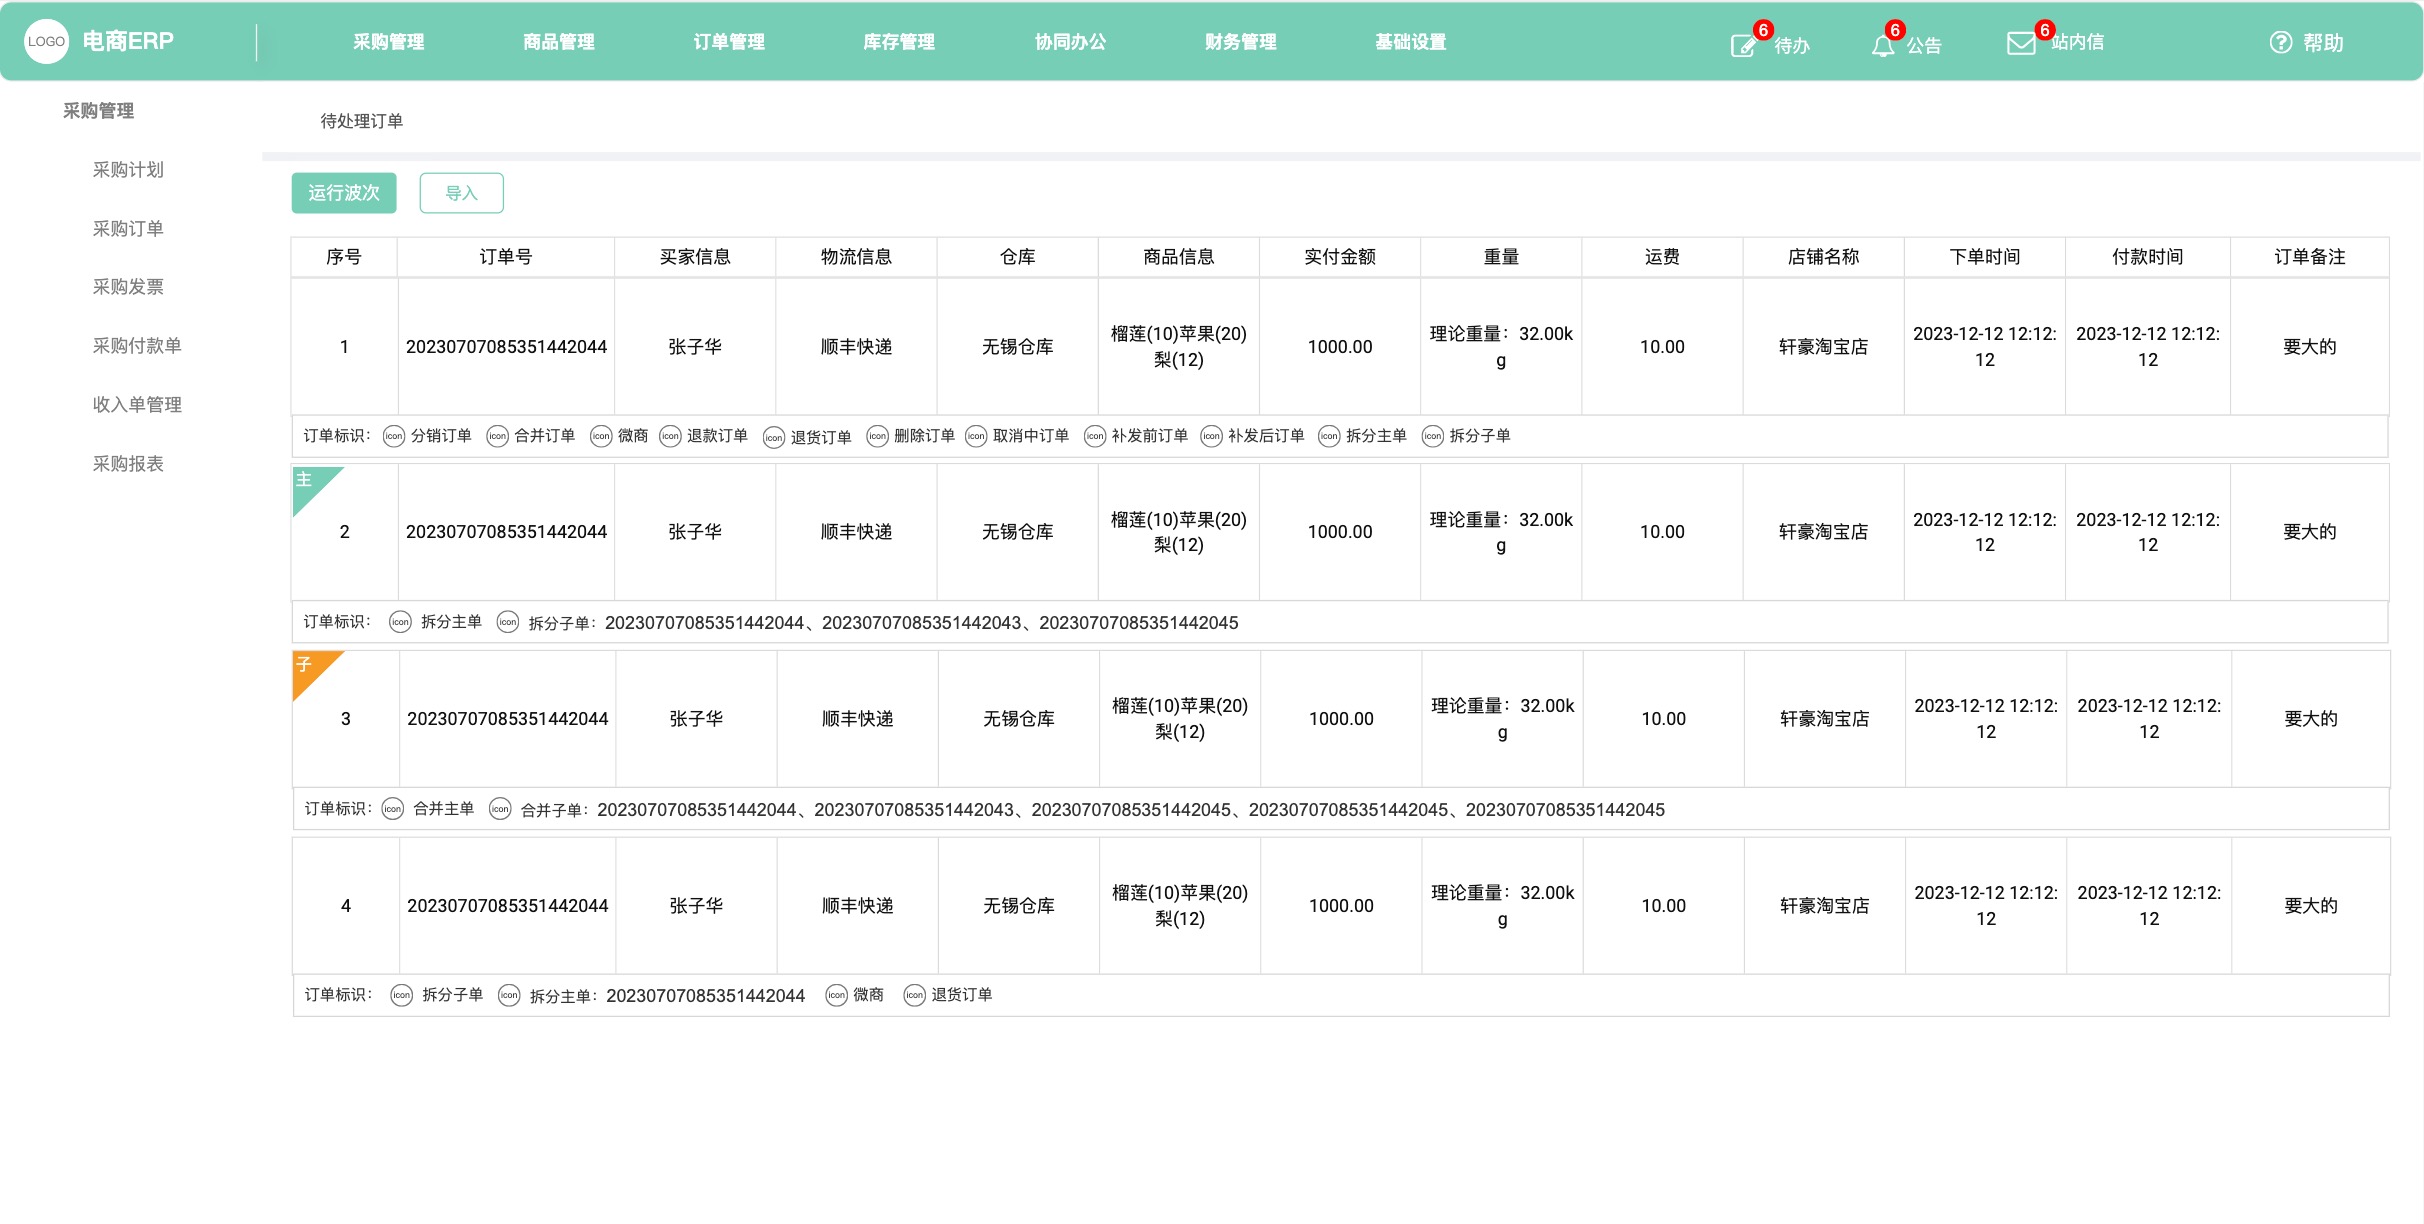
Task: Open the 订单管理 top menu
Action: [729, 42]
